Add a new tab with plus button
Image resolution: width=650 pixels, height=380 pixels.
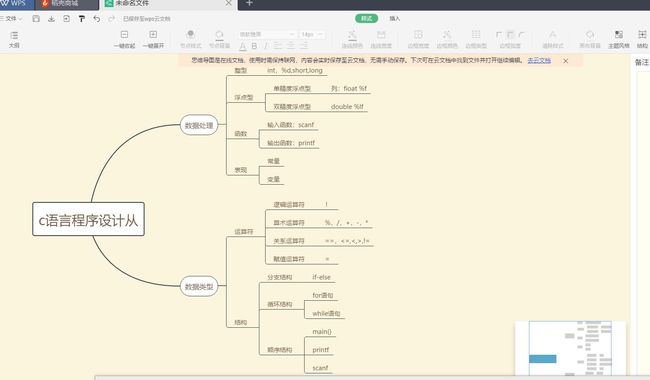pyautogui.click(x=249, y=3)
